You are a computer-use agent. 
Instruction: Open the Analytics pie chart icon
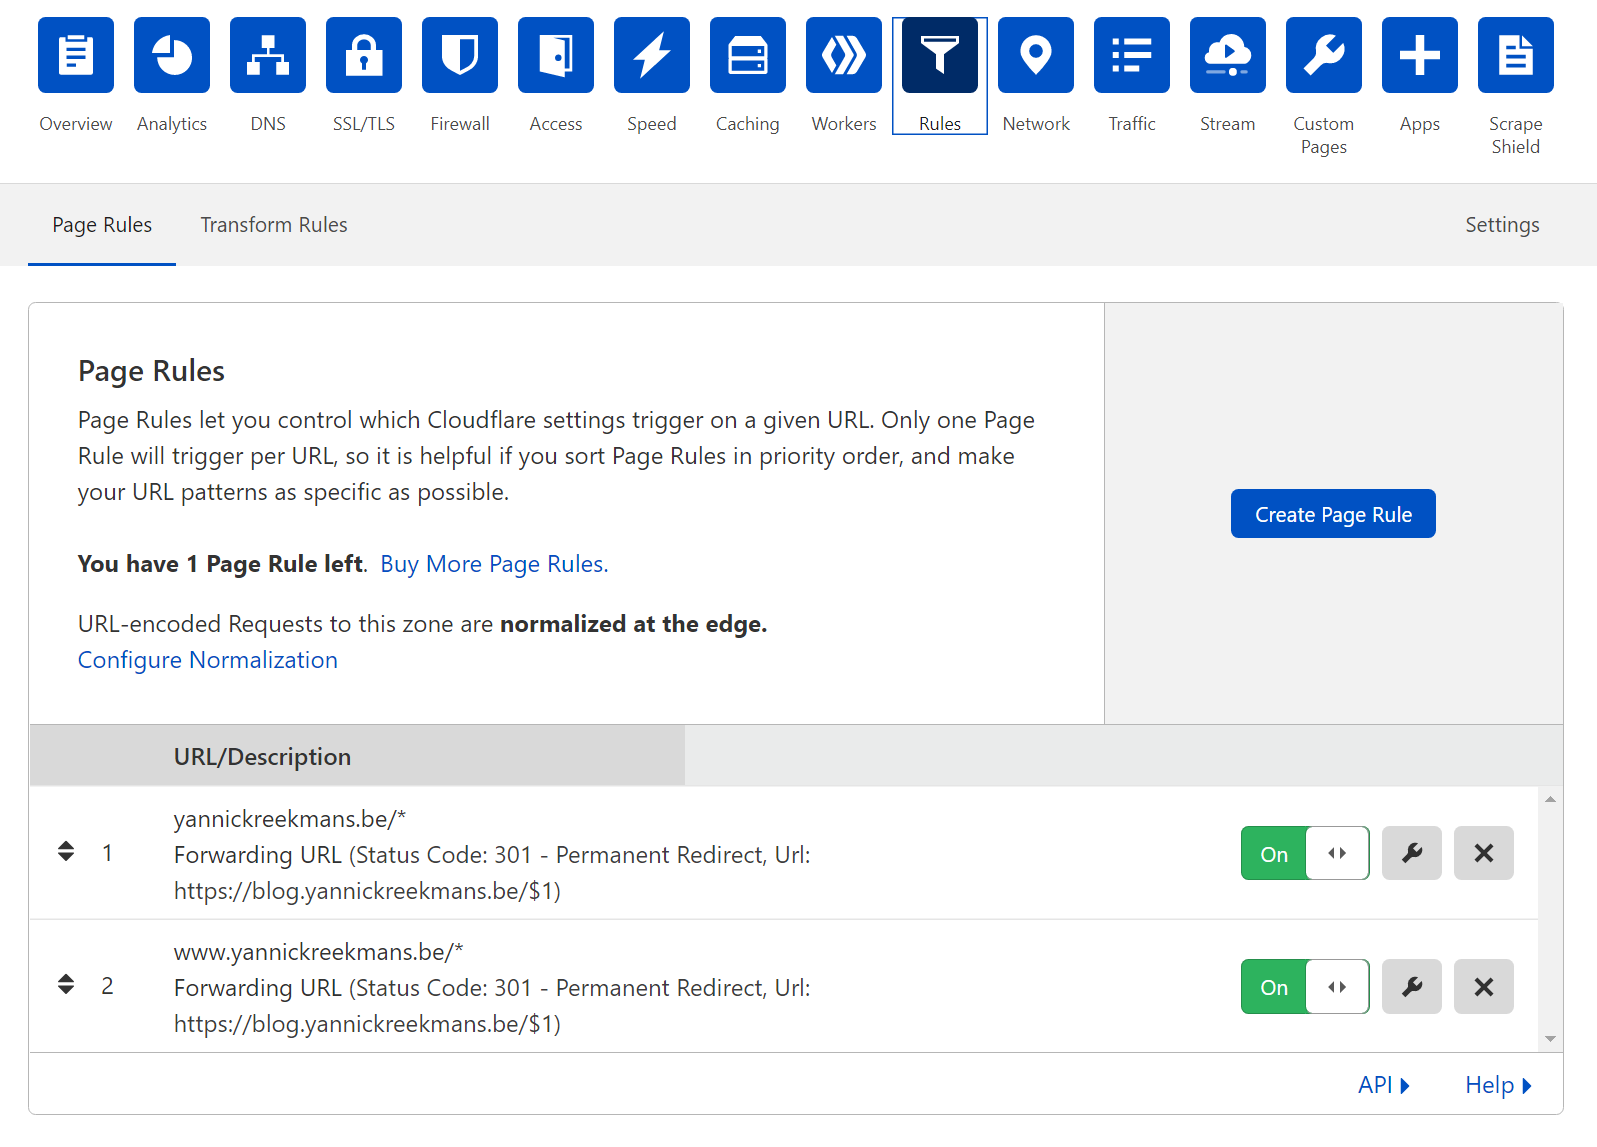click(x=172, y=55)
